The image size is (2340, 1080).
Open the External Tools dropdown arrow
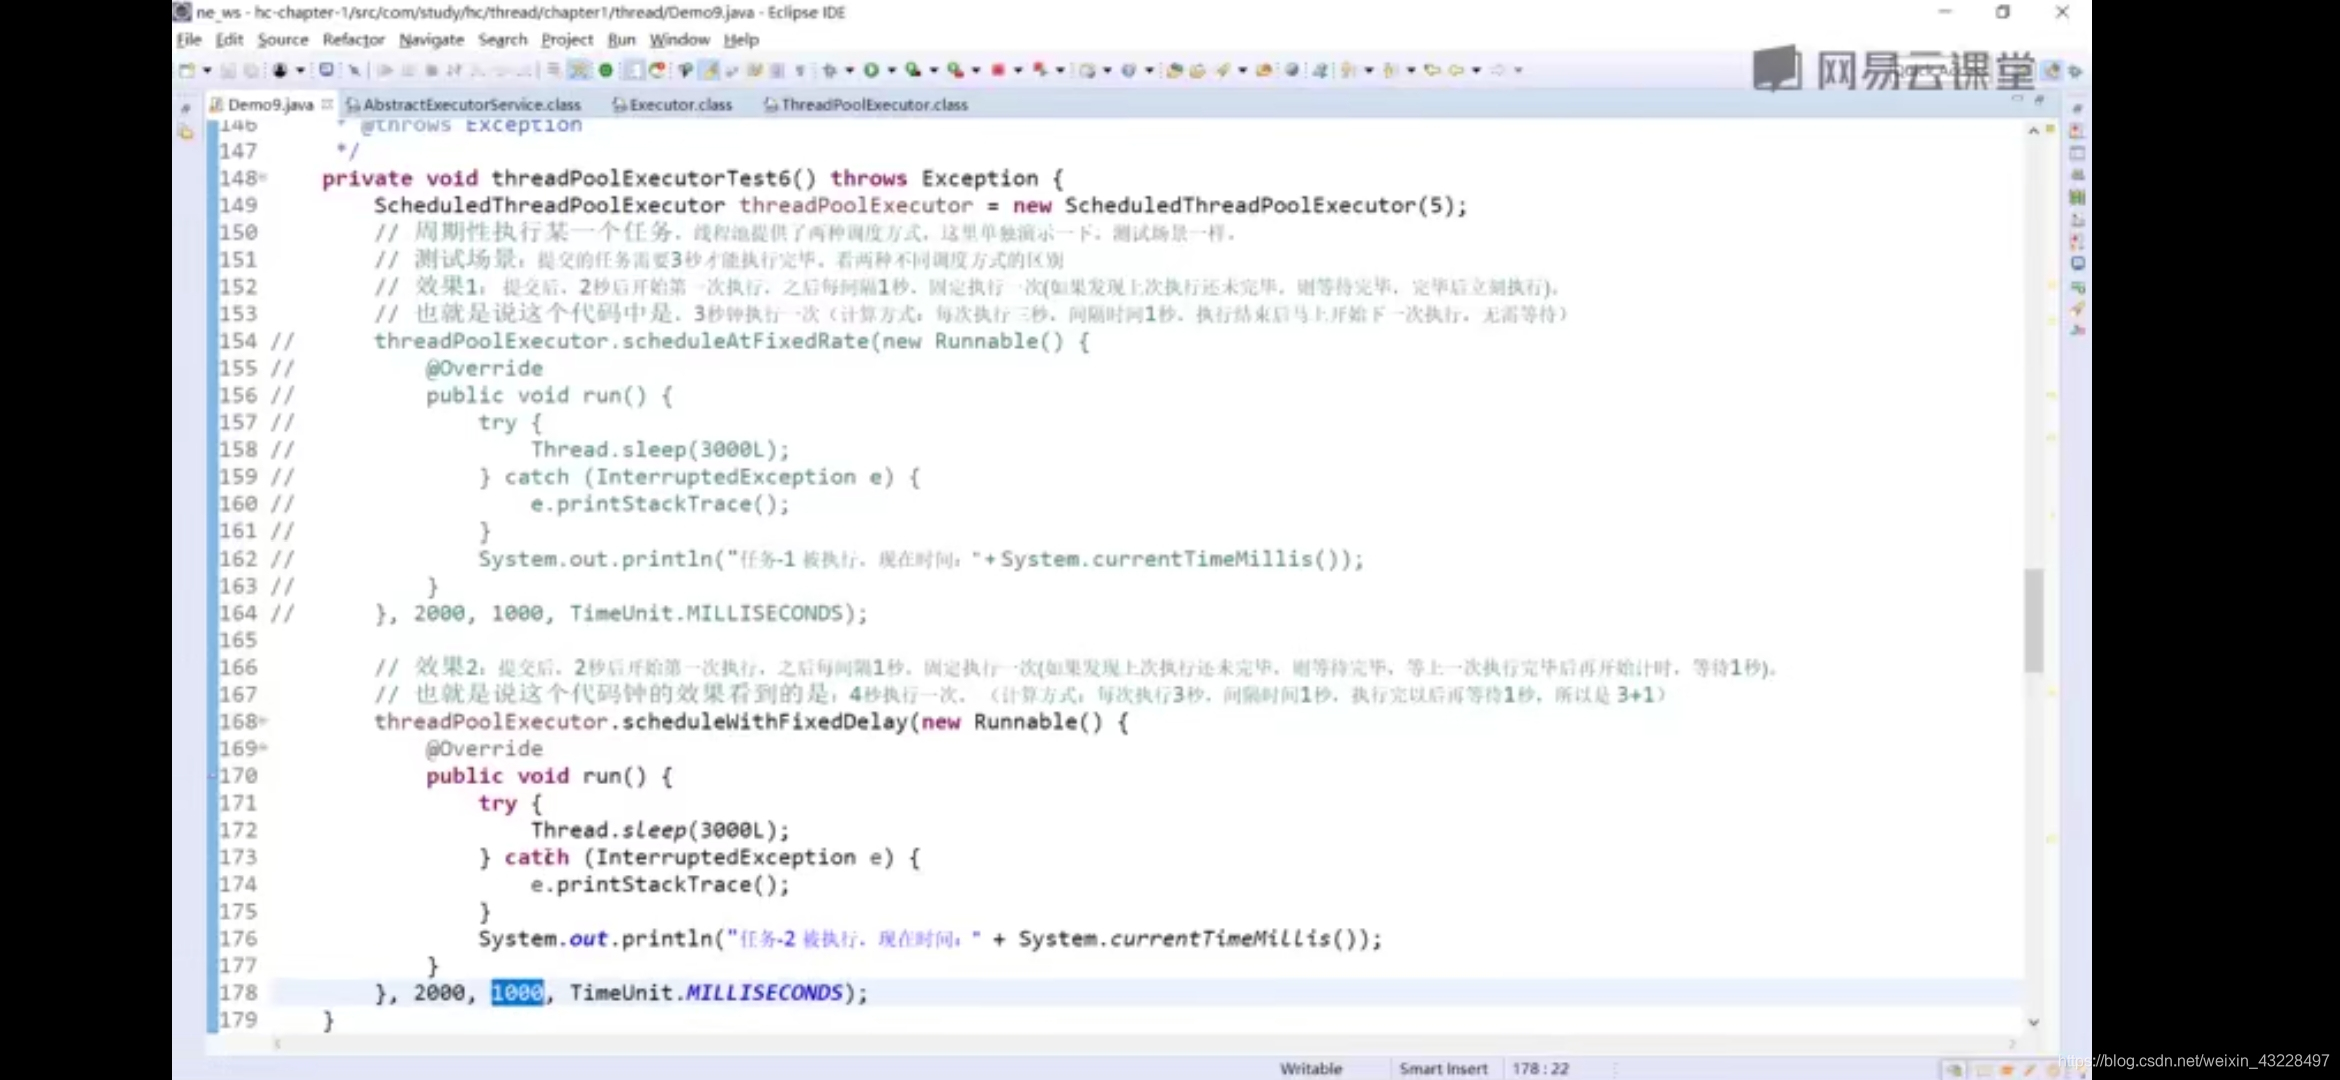976,70
